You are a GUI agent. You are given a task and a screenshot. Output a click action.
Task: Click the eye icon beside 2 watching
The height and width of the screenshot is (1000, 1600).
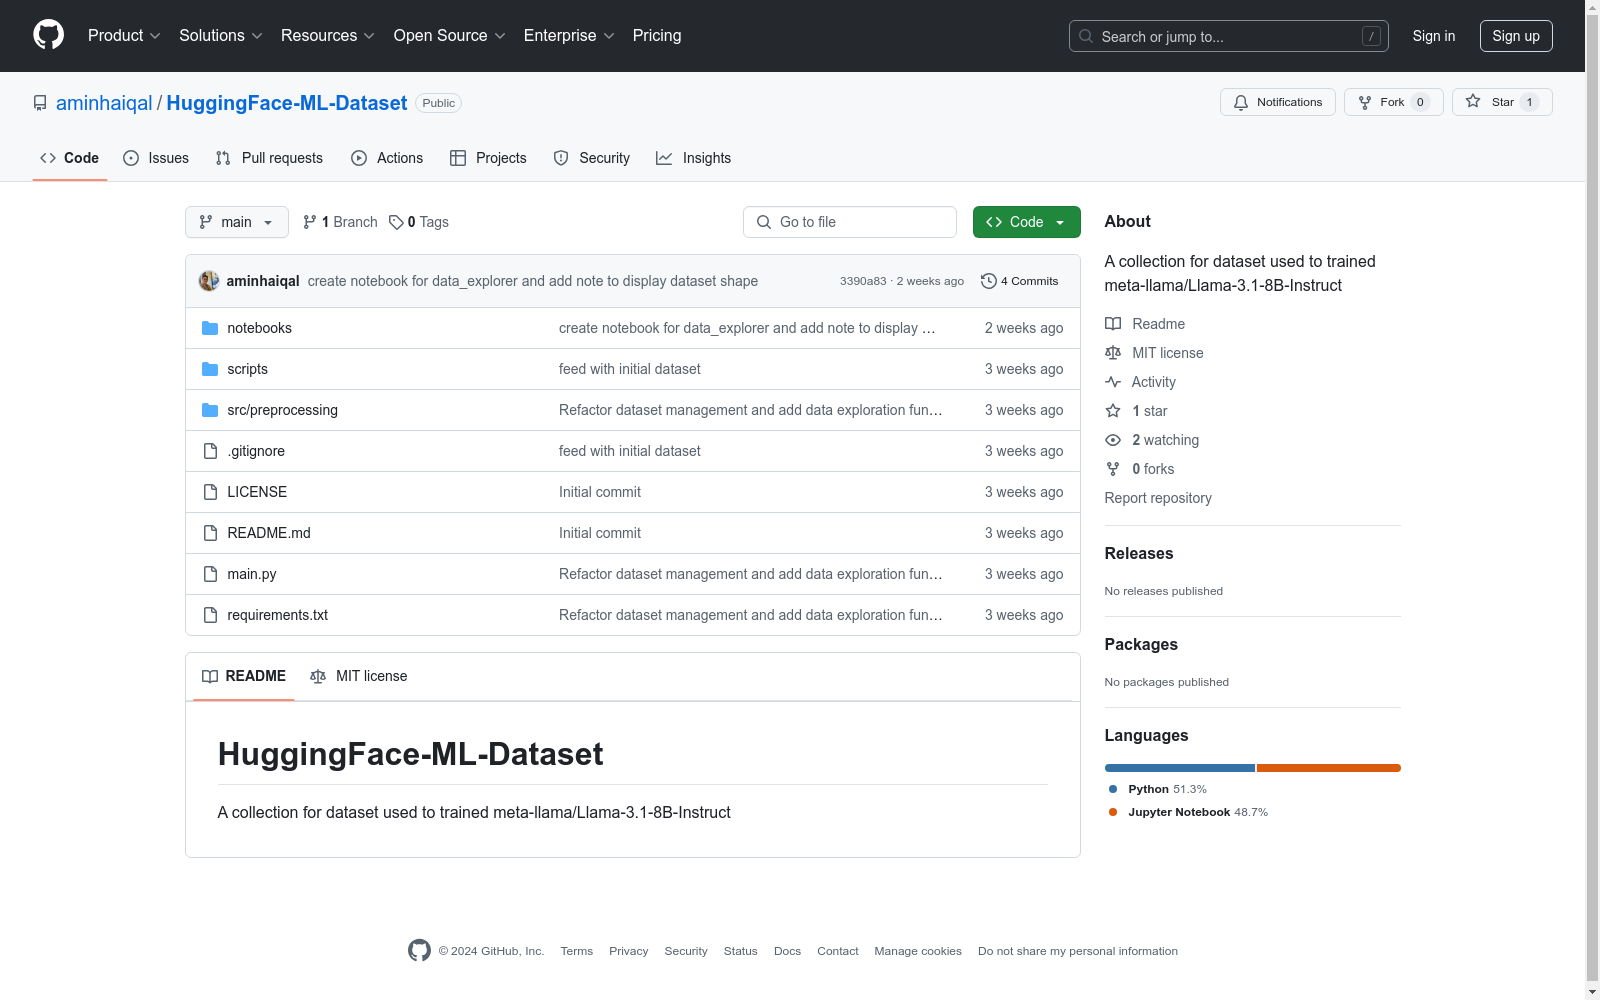pyautogui.click(x=1113, y=440)
